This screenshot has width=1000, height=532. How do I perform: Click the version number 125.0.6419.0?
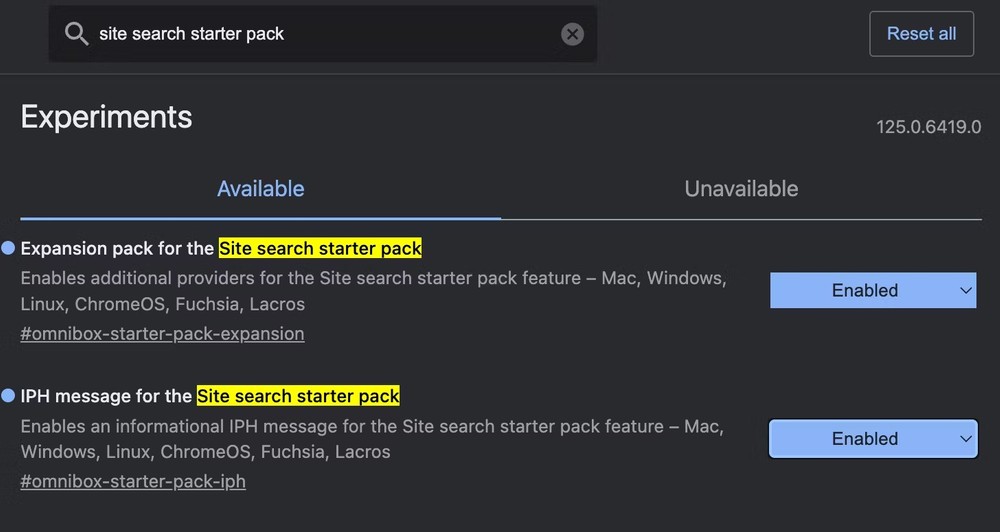928,127
